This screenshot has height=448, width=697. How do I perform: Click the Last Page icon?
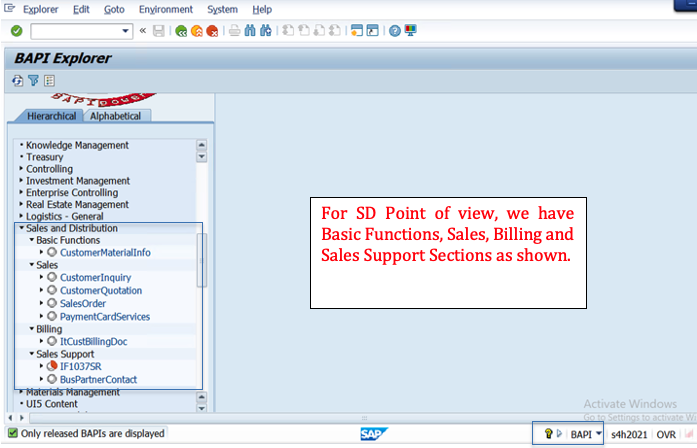coord(335,31)
